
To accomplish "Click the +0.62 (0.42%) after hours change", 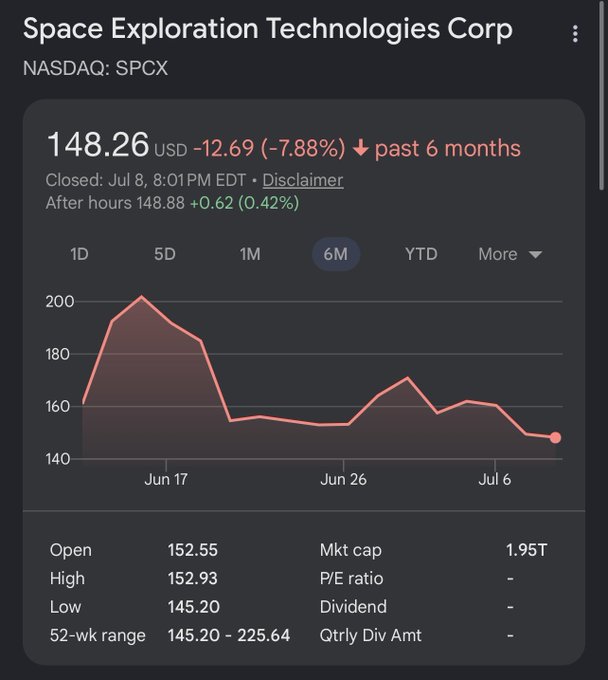I will (x=245, y=203).
